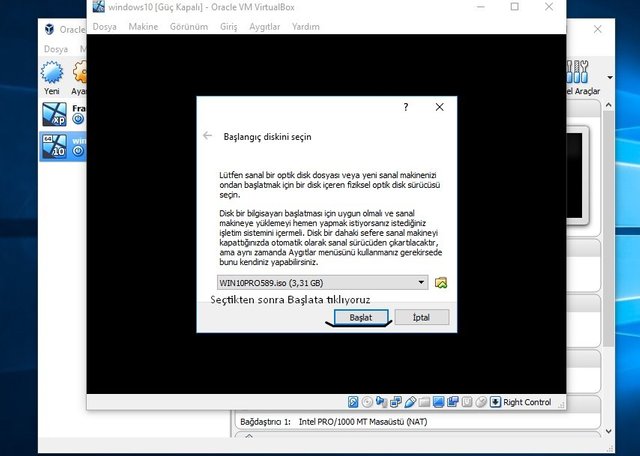Image resolution: width=640 pixels, height=456 pixels.
Task: Open the Yardım menu
Action: click(x=306, y=27)
